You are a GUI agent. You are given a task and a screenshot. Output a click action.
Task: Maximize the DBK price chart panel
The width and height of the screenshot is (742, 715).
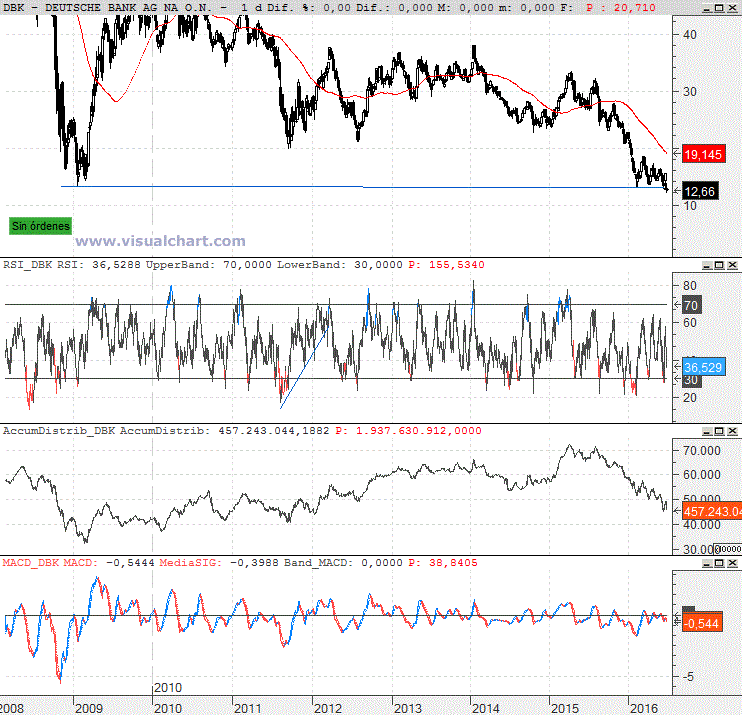click(719, 8)
